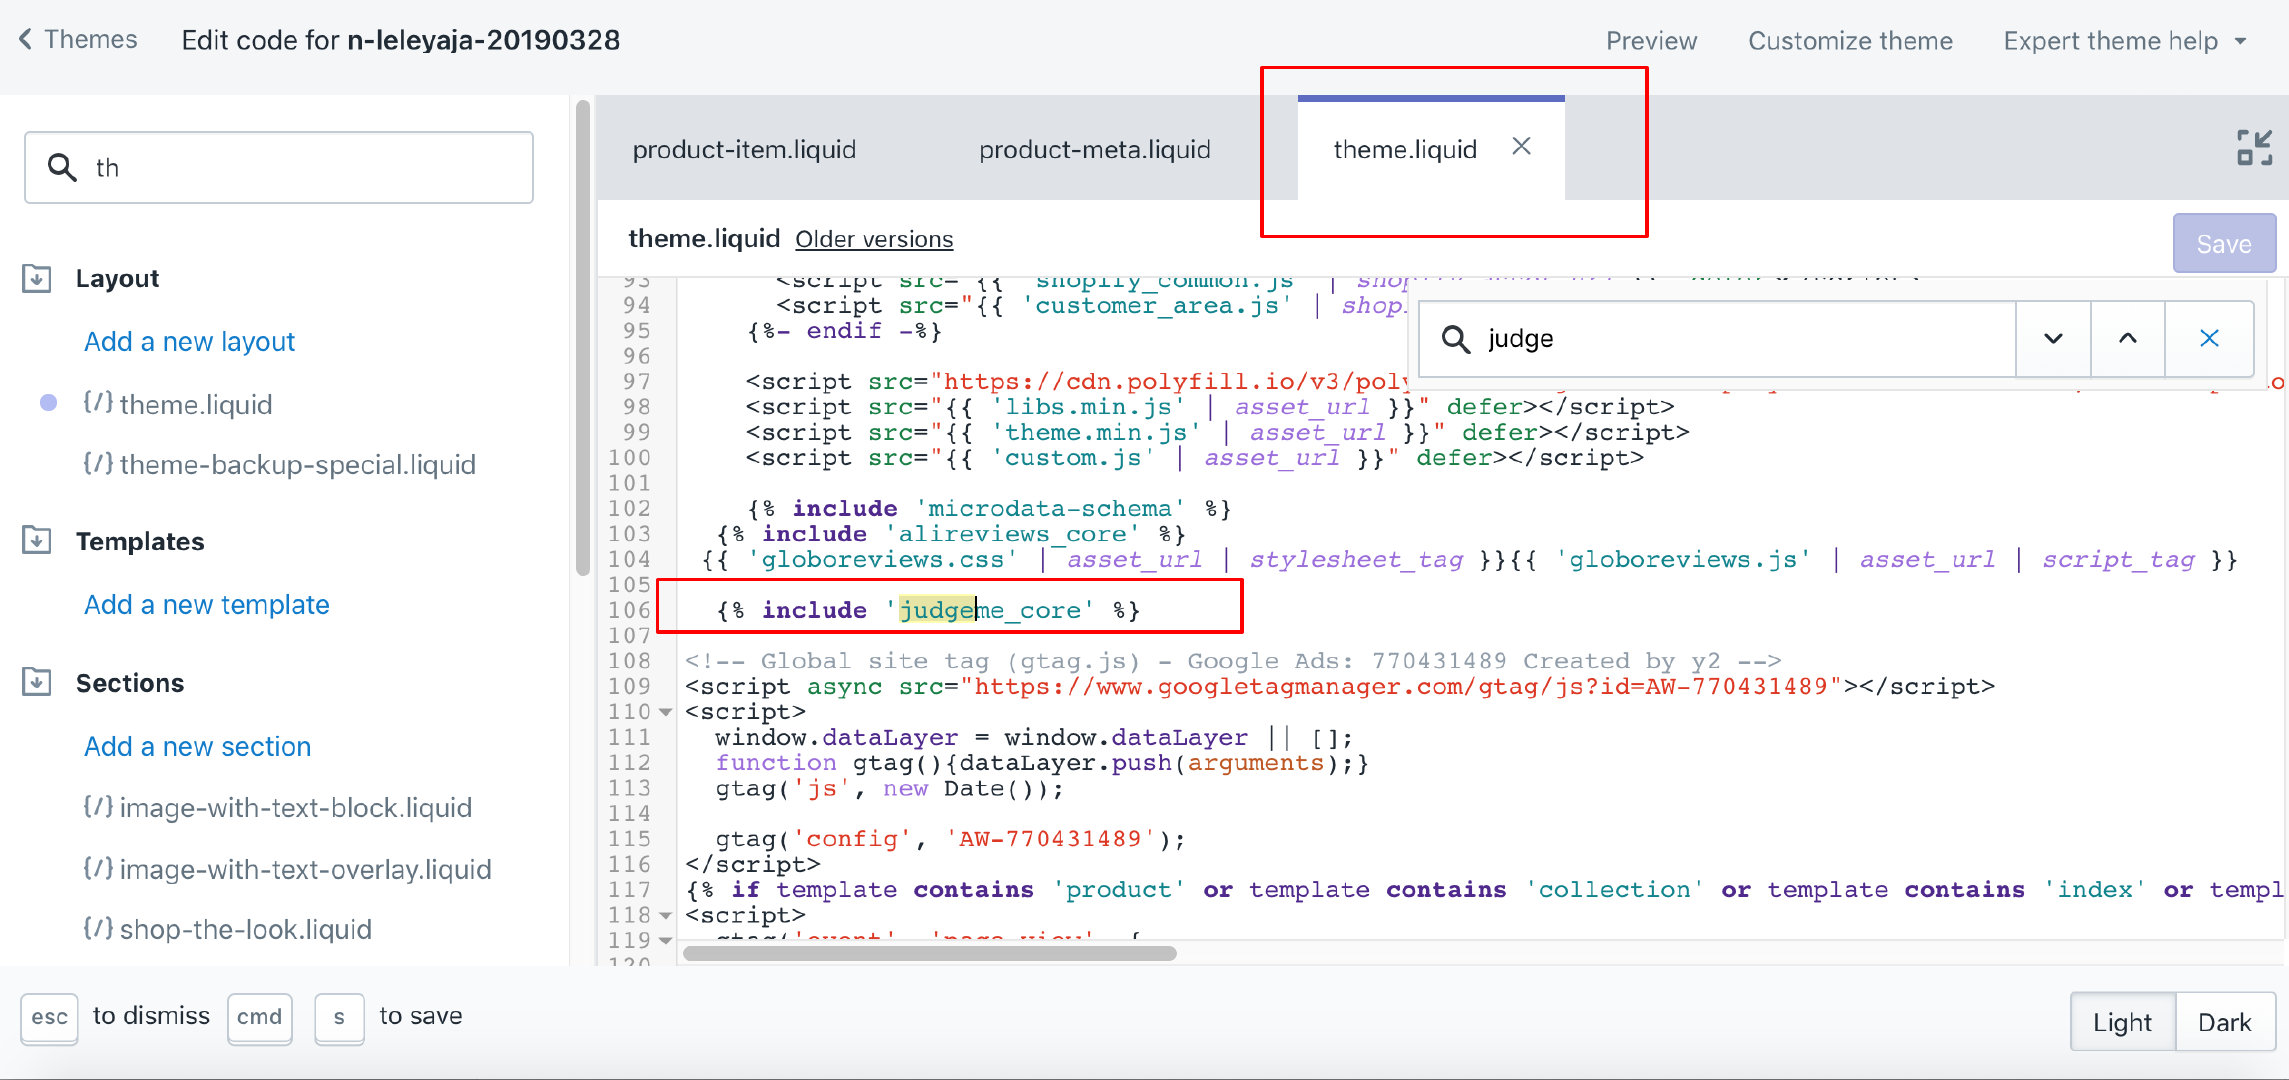
Task: Collapse the code fold at line 110
Action: 666,713
